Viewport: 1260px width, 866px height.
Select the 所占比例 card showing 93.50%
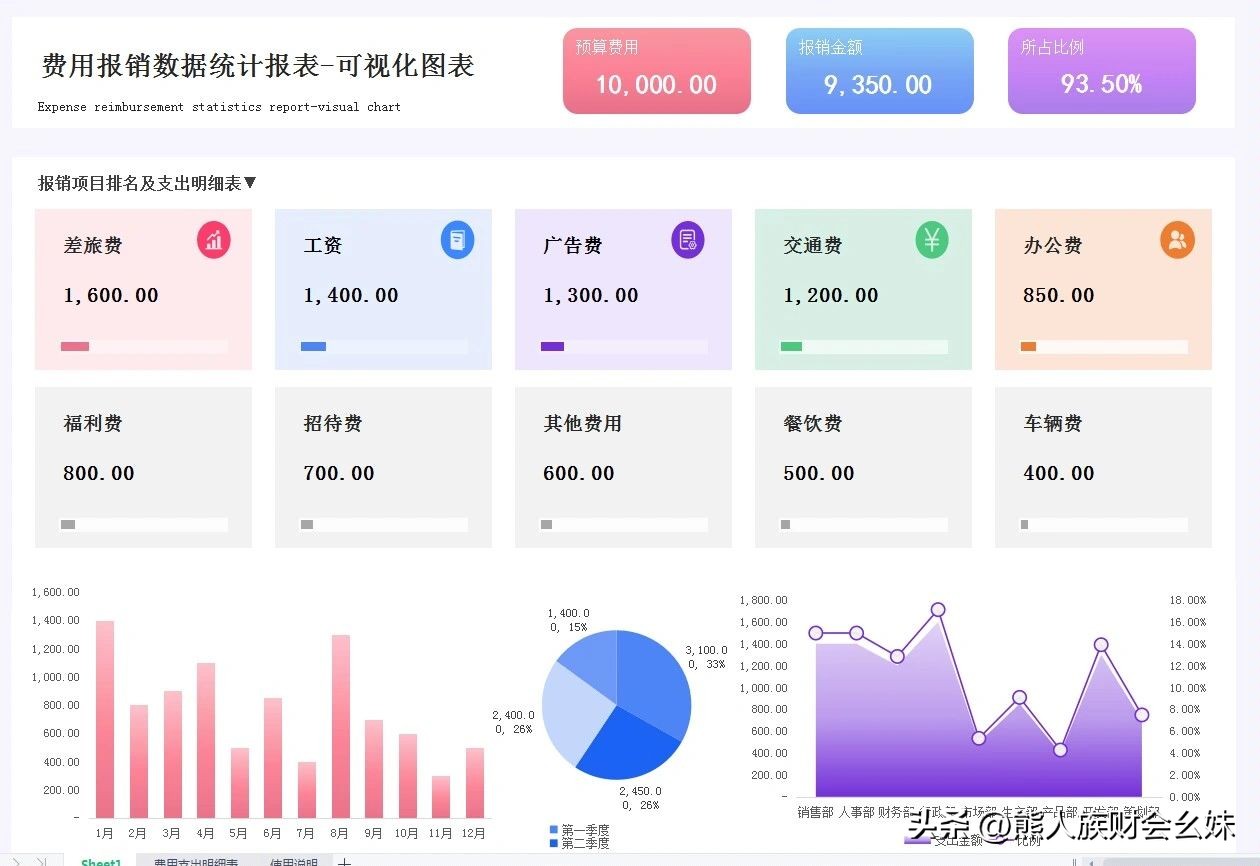point(1101,70)
